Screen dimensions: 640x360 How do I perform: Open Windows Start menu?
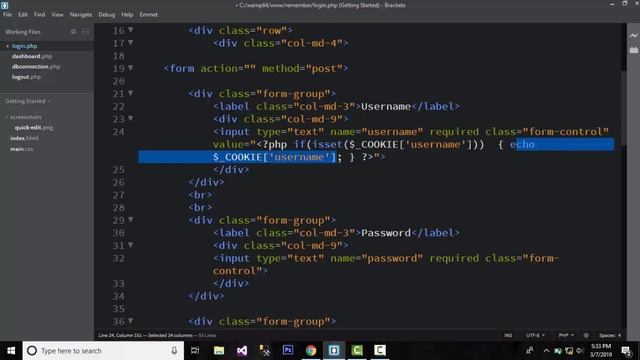11,351
